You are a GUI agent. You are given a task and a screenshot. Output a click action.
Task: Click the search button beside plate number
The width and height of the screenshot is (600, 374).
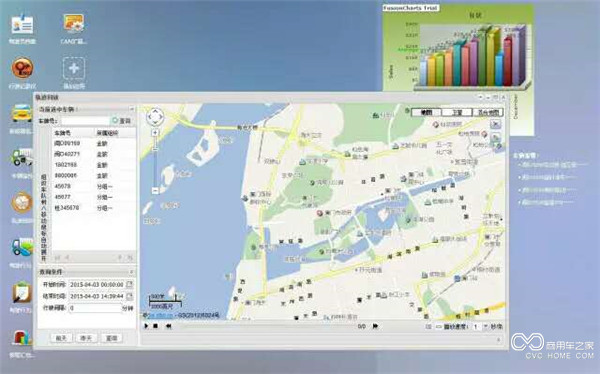(x=122, y=121)
